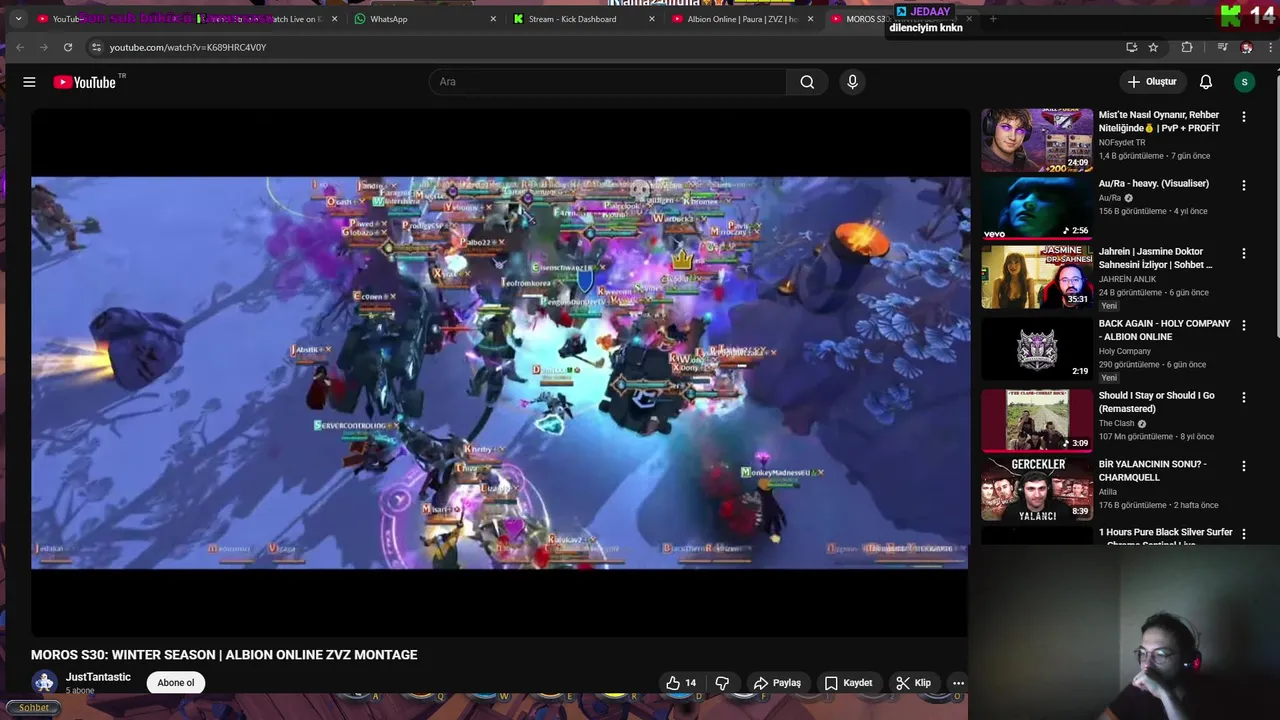Open the browser extensions puzzle icon

tap(1187, 47)
